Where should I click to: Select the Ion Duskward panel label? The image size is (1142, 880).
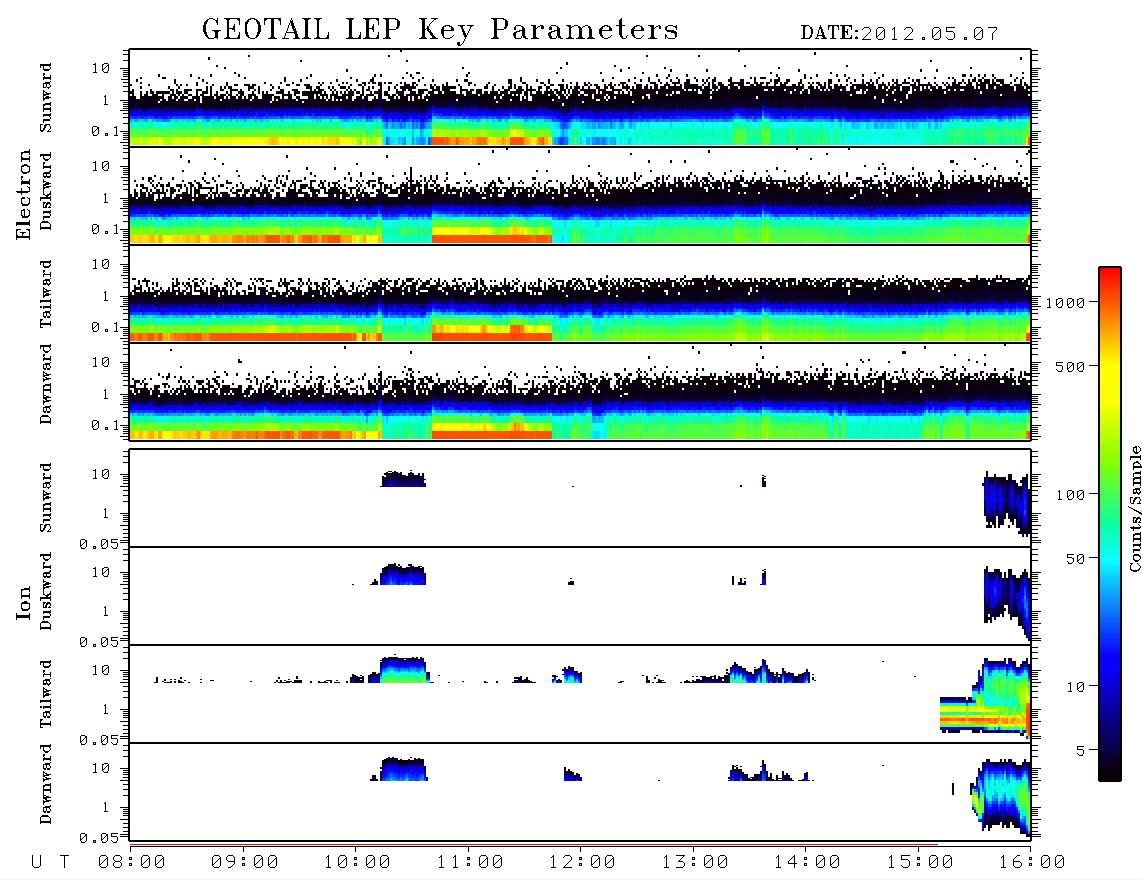pyautogui.click(x=46, y=591)
